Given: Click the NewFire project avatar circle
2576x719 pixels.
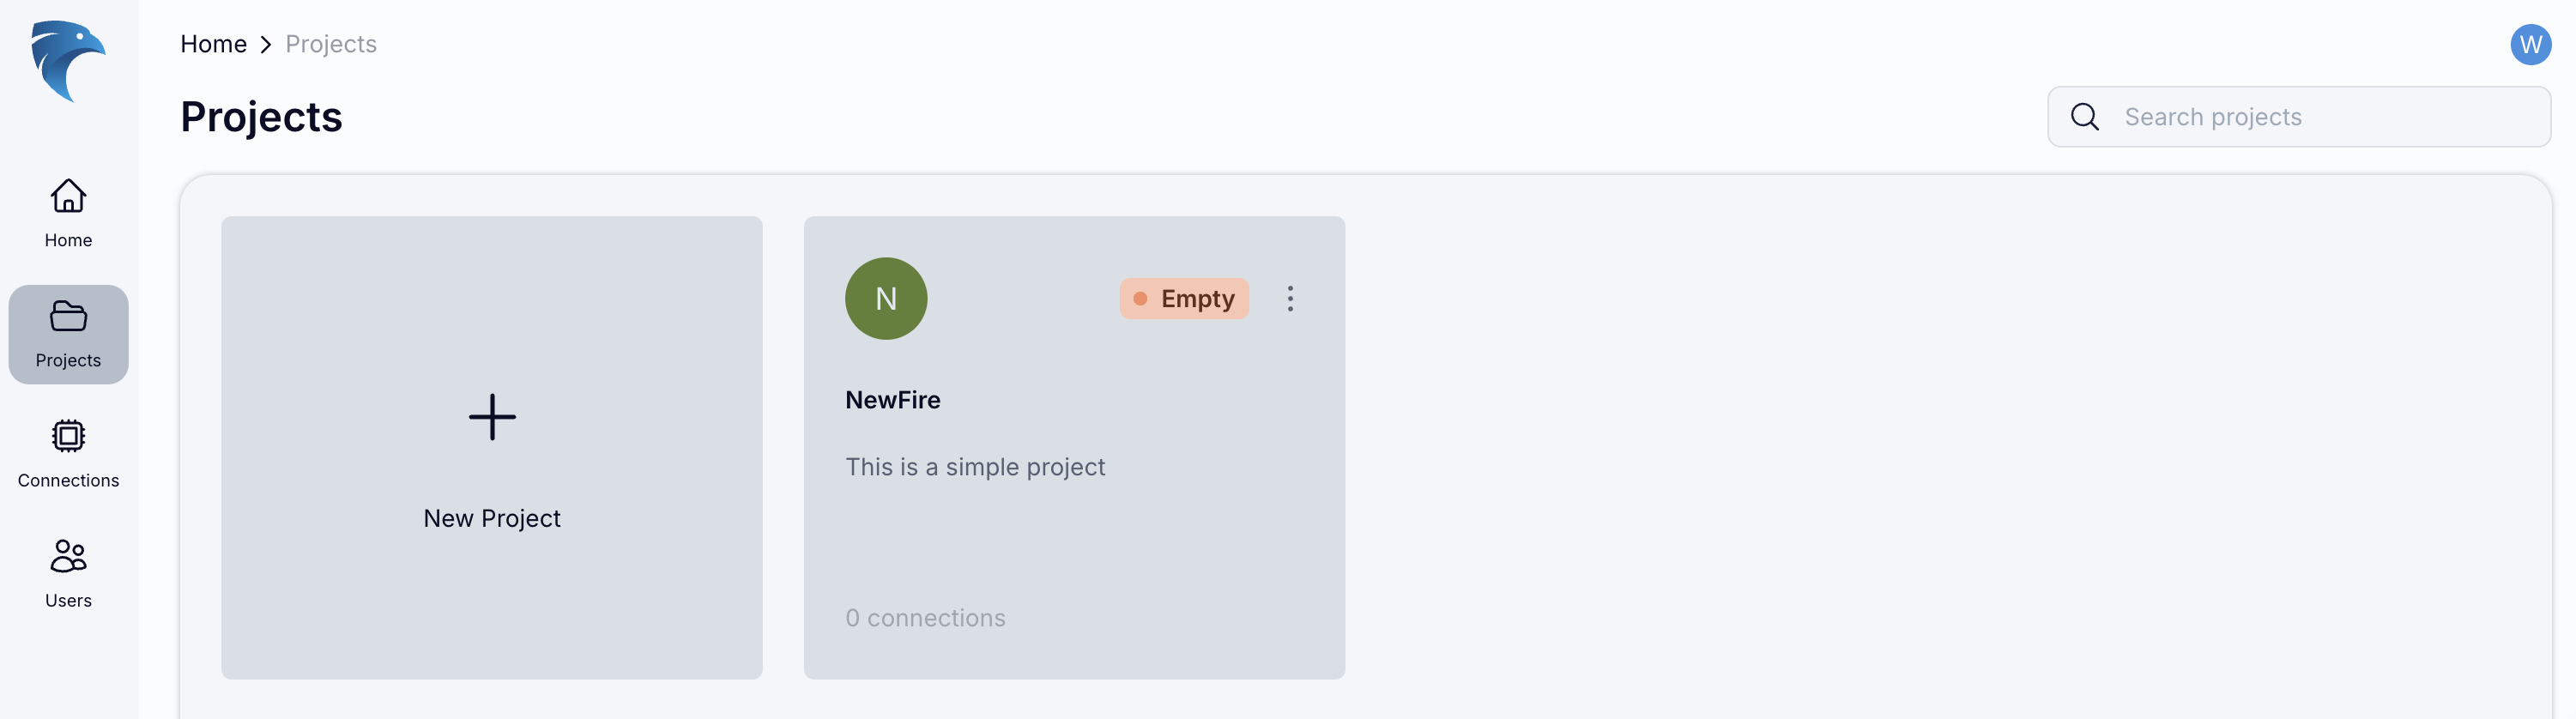Looking at the screenshot, I should point(886,298).
